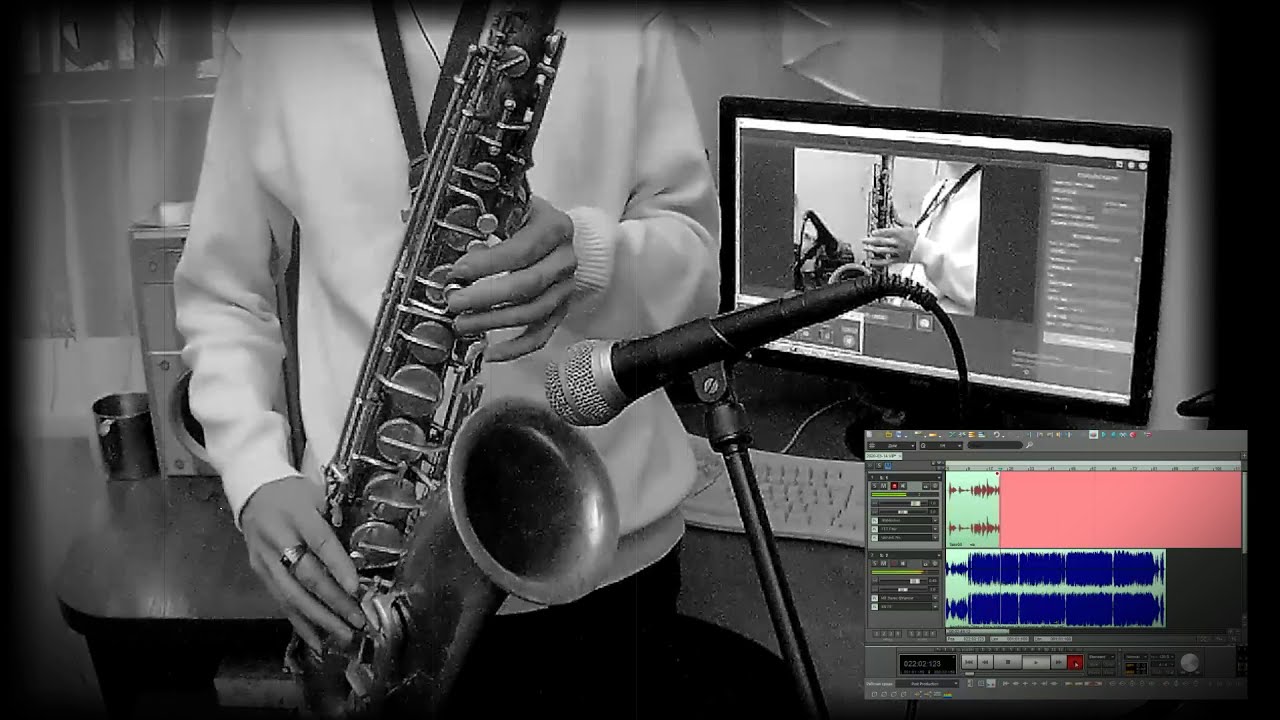Image resolution: width=1280 pixels, height=720 pixels.
Task: Click the blue waveform clip on track 2
Action: pyautogui.click(x=1056, y=589)
